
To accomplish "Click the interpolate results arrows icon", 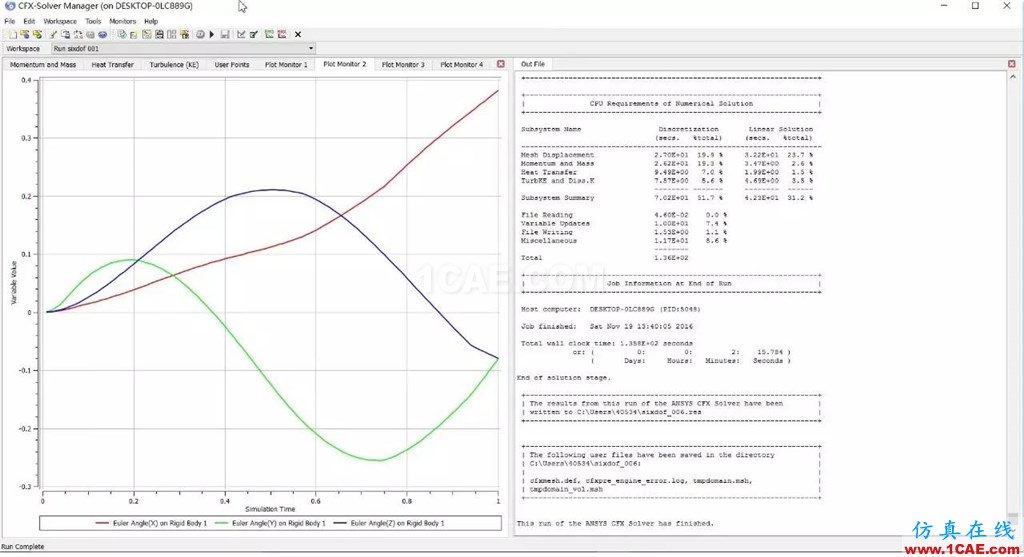I will (78, 35).
